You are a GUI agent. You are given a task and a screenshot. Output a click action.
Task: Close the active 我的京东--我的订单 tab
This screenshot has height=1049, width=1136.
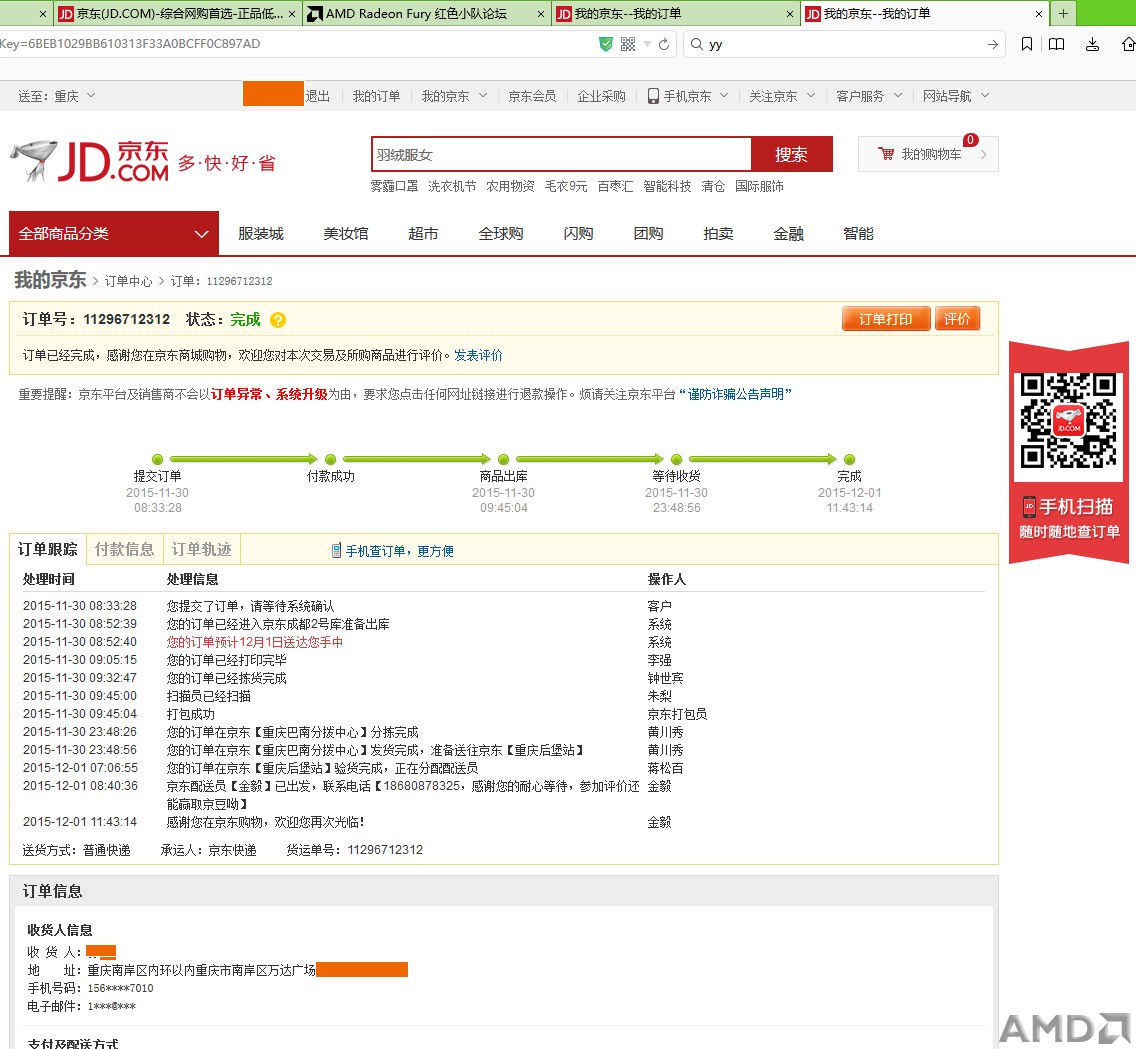(1039, 14)
